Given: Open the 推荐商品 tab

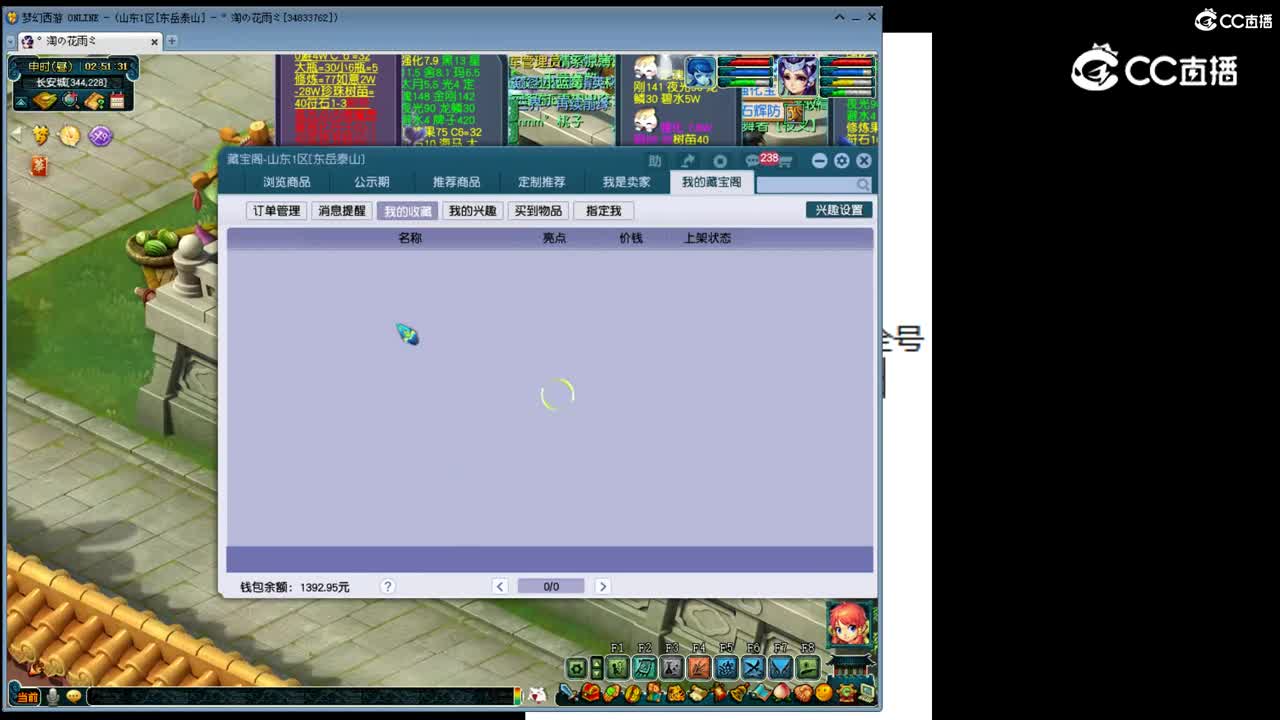Looking at the screenshot, I should pyautogui.click(x=456, y=182).
